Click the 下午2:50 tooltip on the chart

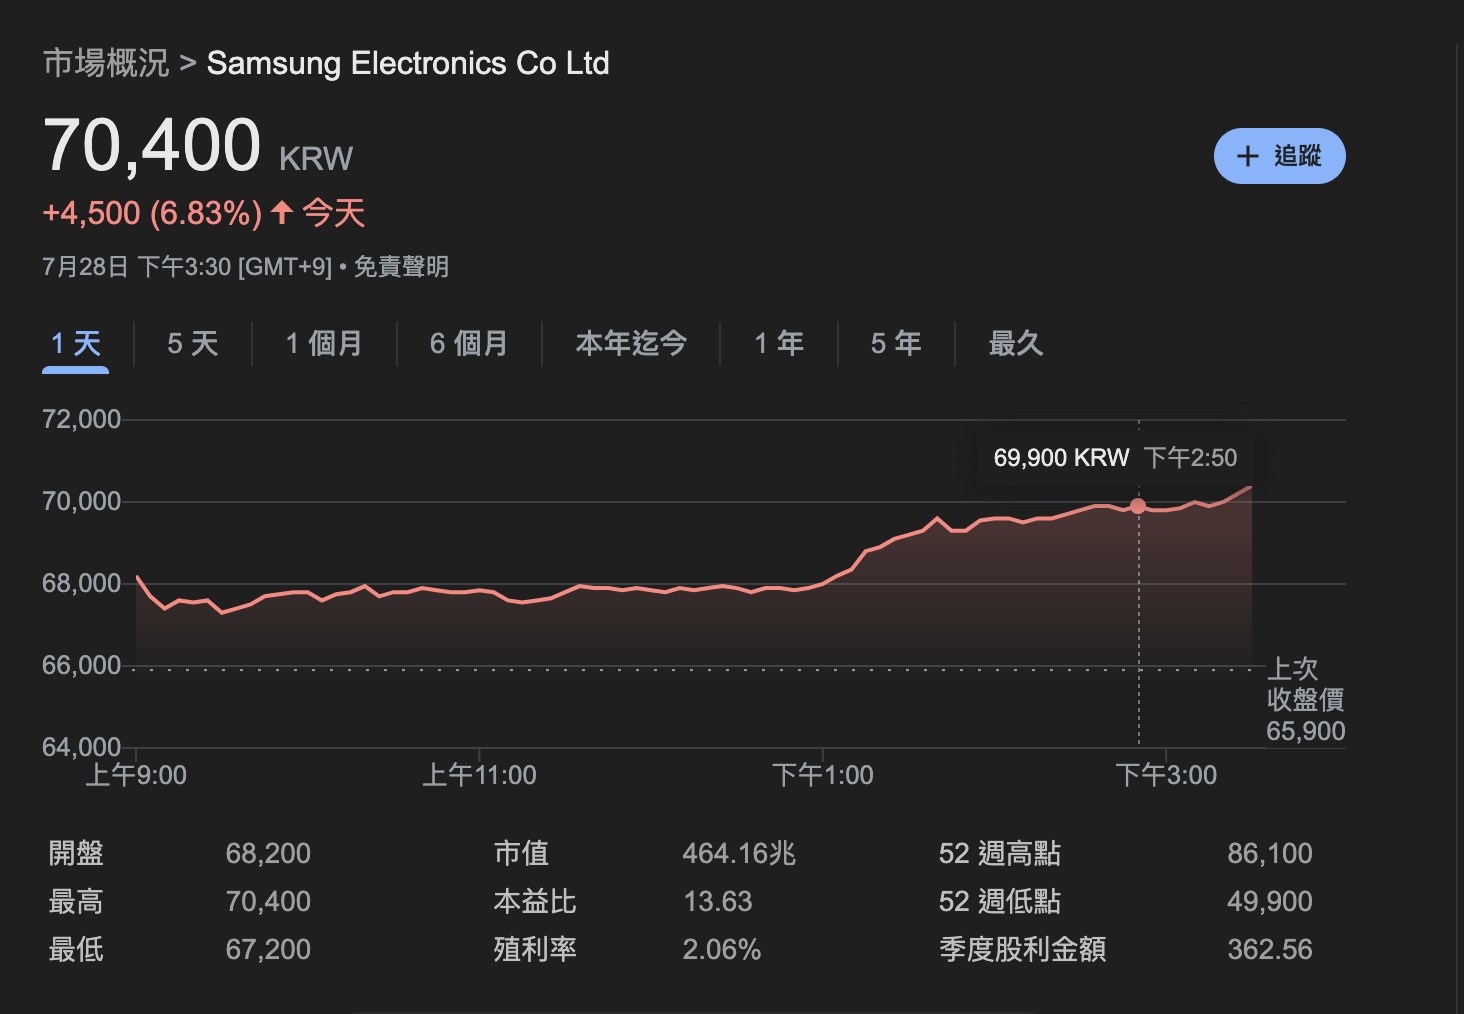point(1113,457)
